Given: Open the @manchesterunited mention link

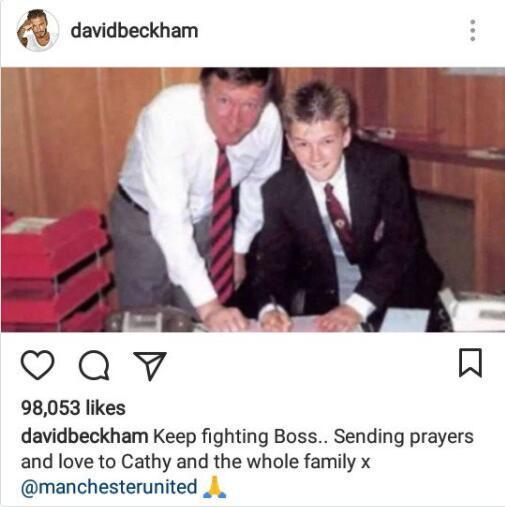Looking at the screenshot, I should click(x=109, y=487).
